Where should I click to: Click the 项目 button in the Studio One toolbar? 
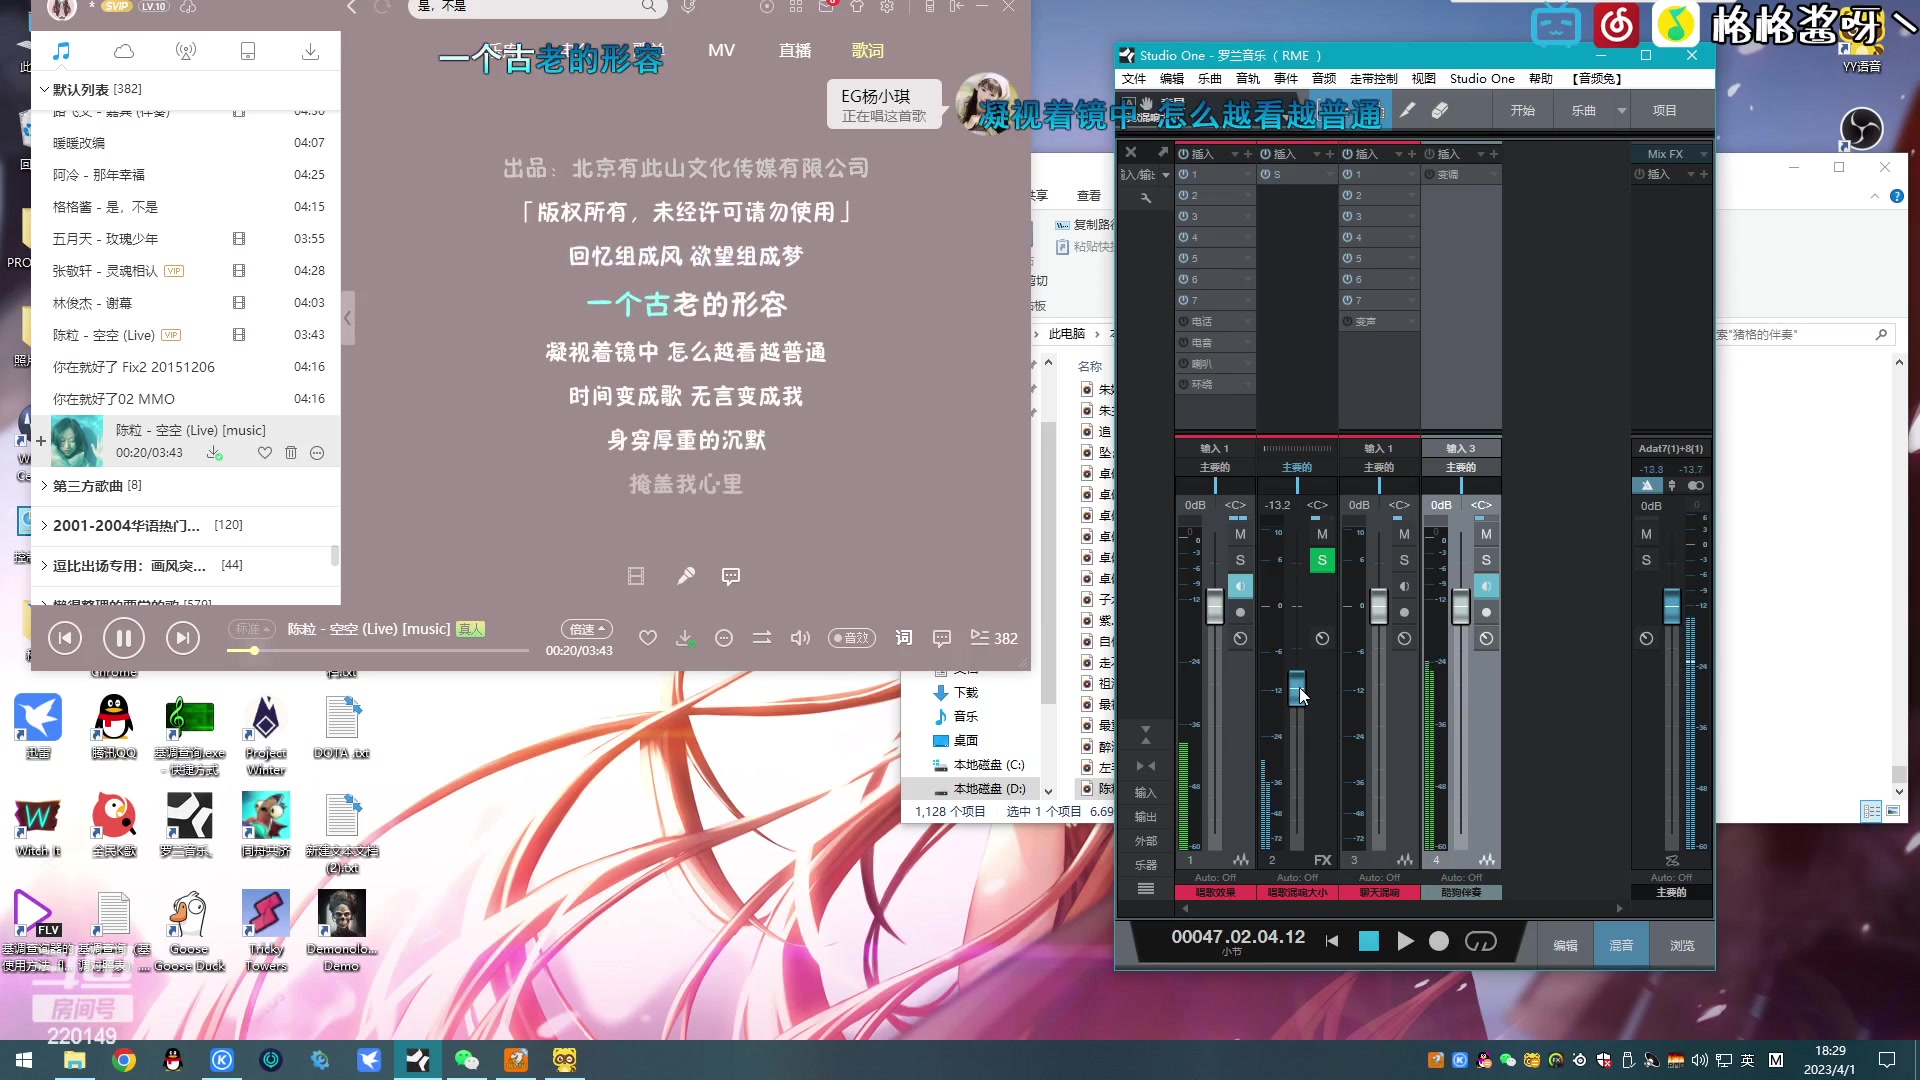click(1665, 110)
